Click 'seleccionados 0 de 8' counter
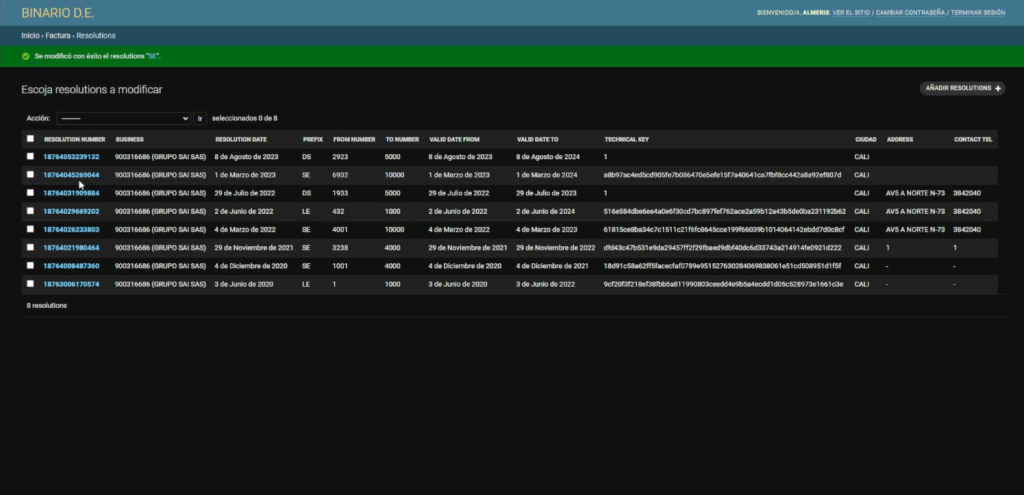This screenshot has width=1024, height=495. (245, 118)
